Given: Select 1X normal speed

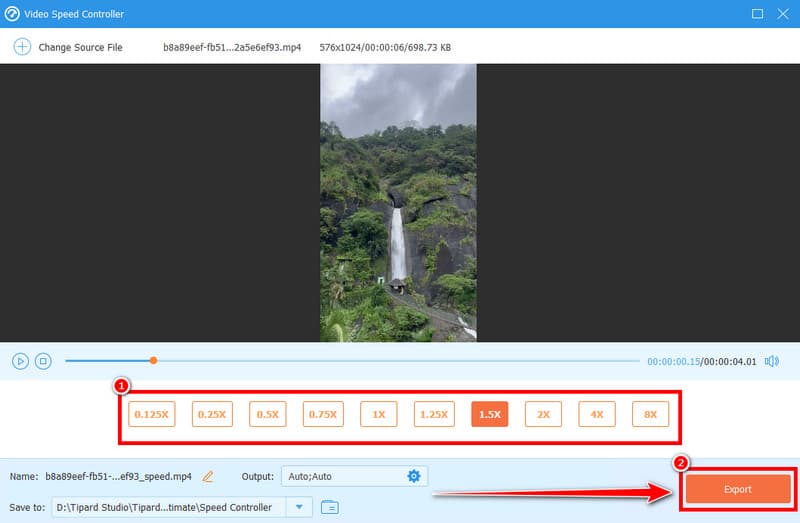Looking at the screenshot, I should (x=379, y=414).
